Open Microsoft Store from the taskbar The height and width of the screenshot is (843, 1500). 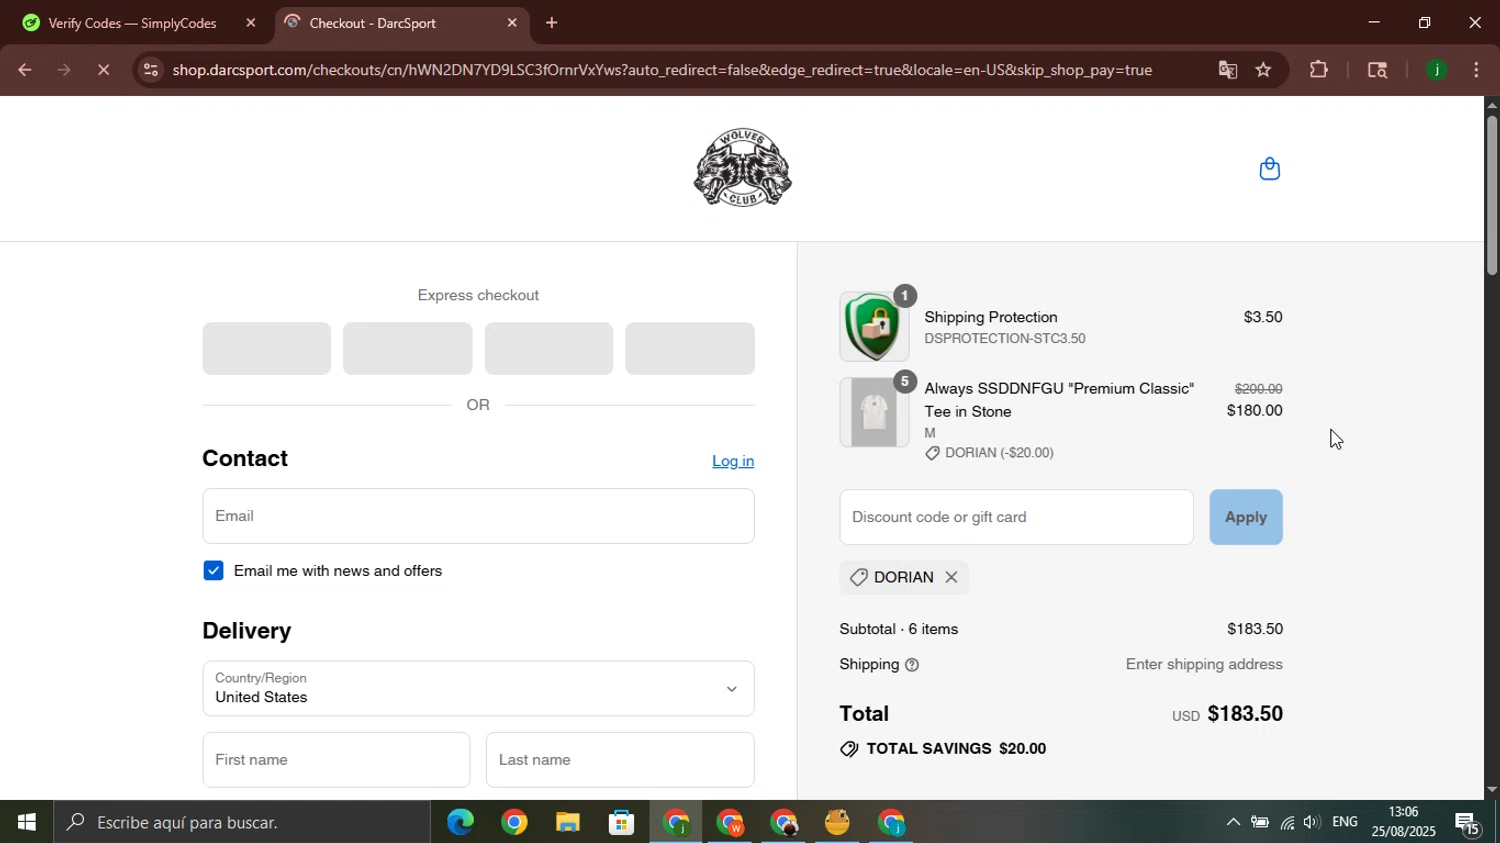tap(622, 822)
